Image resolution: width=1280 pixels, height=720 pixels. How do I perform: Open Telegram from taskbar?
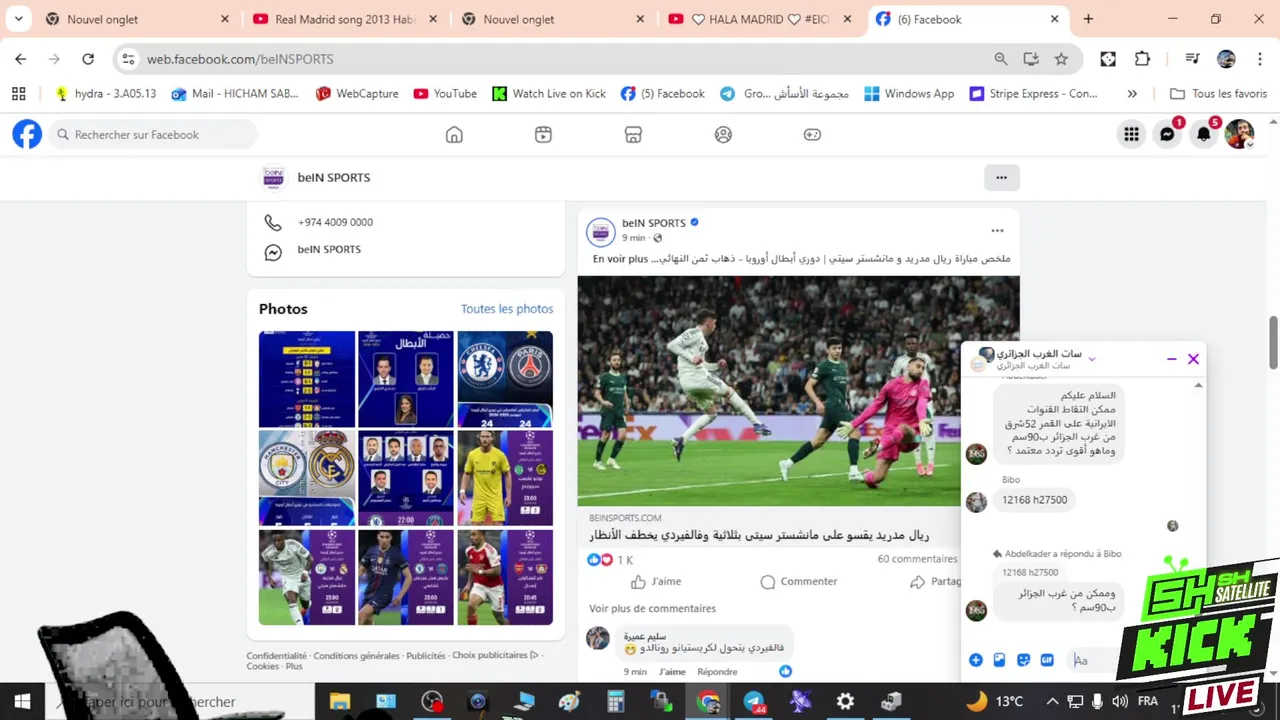pos(754,702)
